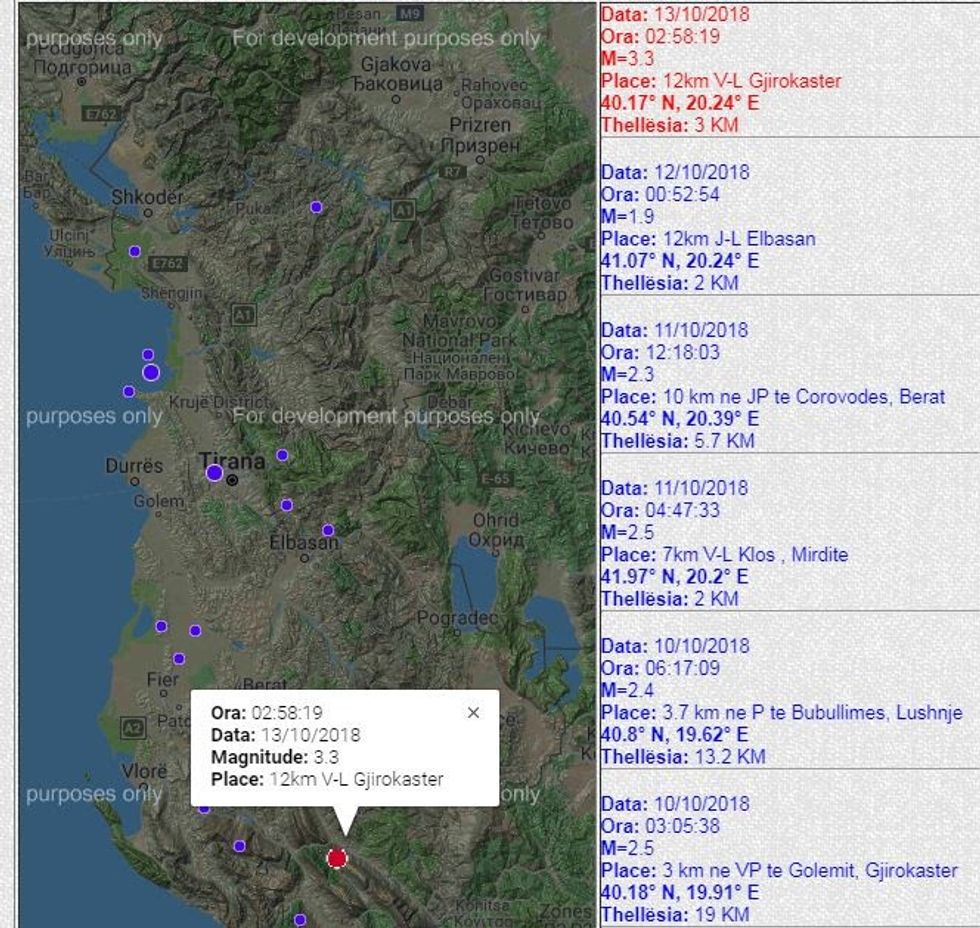
Task: Open the Bubullimes, Lushnje earthquake entry
Action: coord(781,702)
